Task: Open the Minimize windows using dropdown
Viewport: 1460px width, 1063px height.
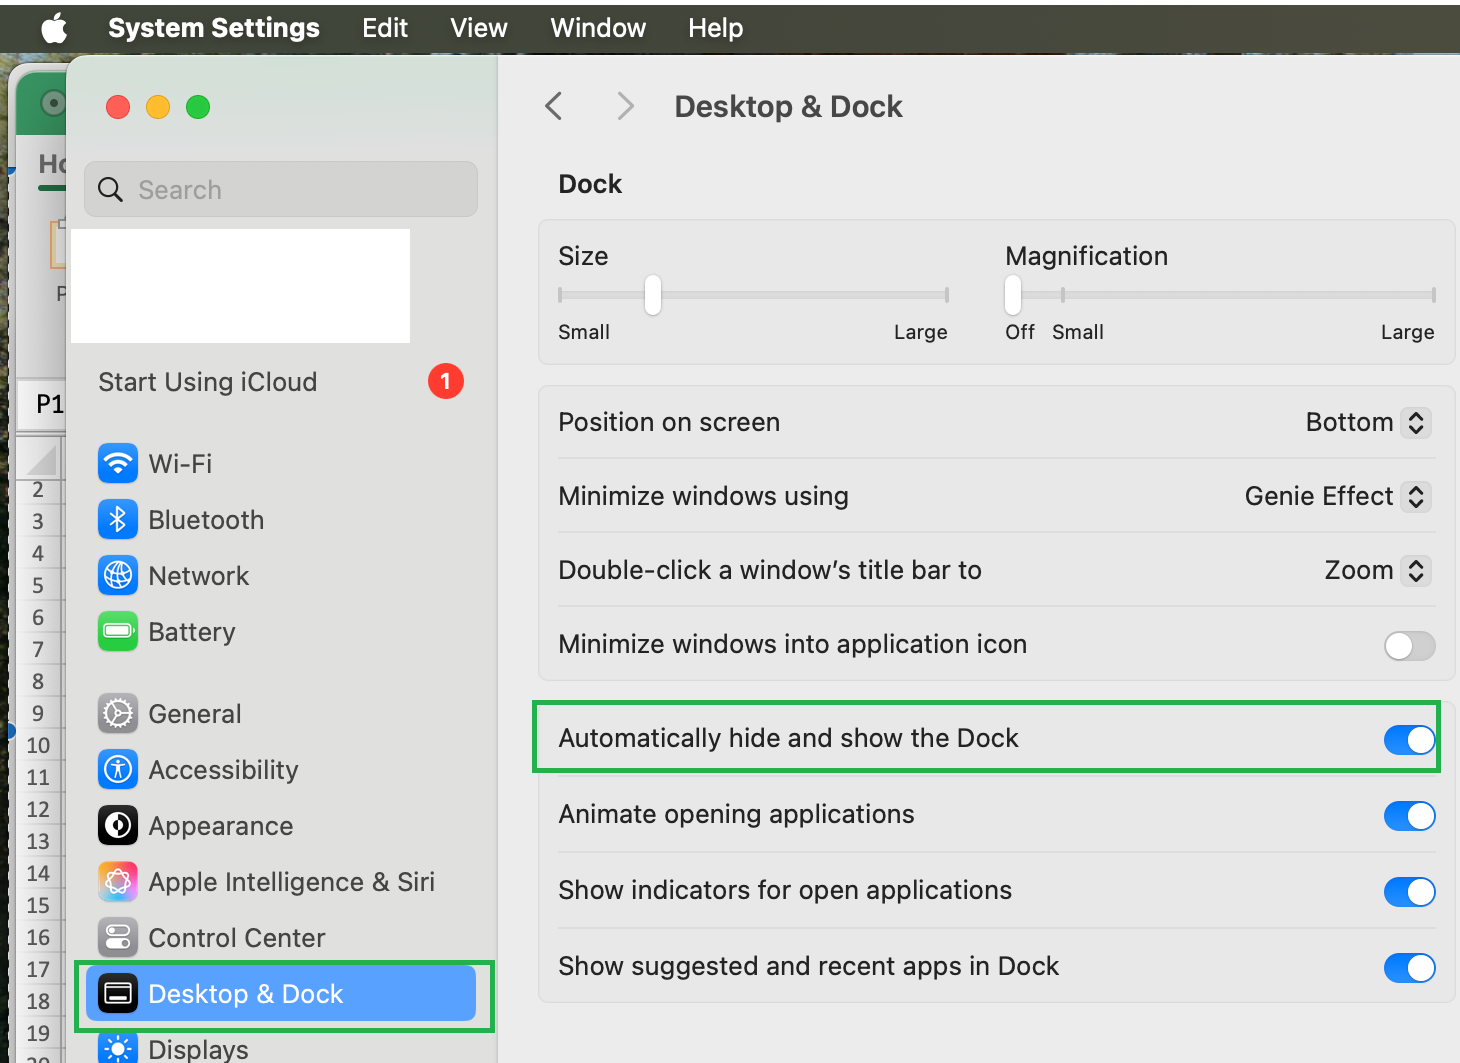Action: [x=1415, y=496]
